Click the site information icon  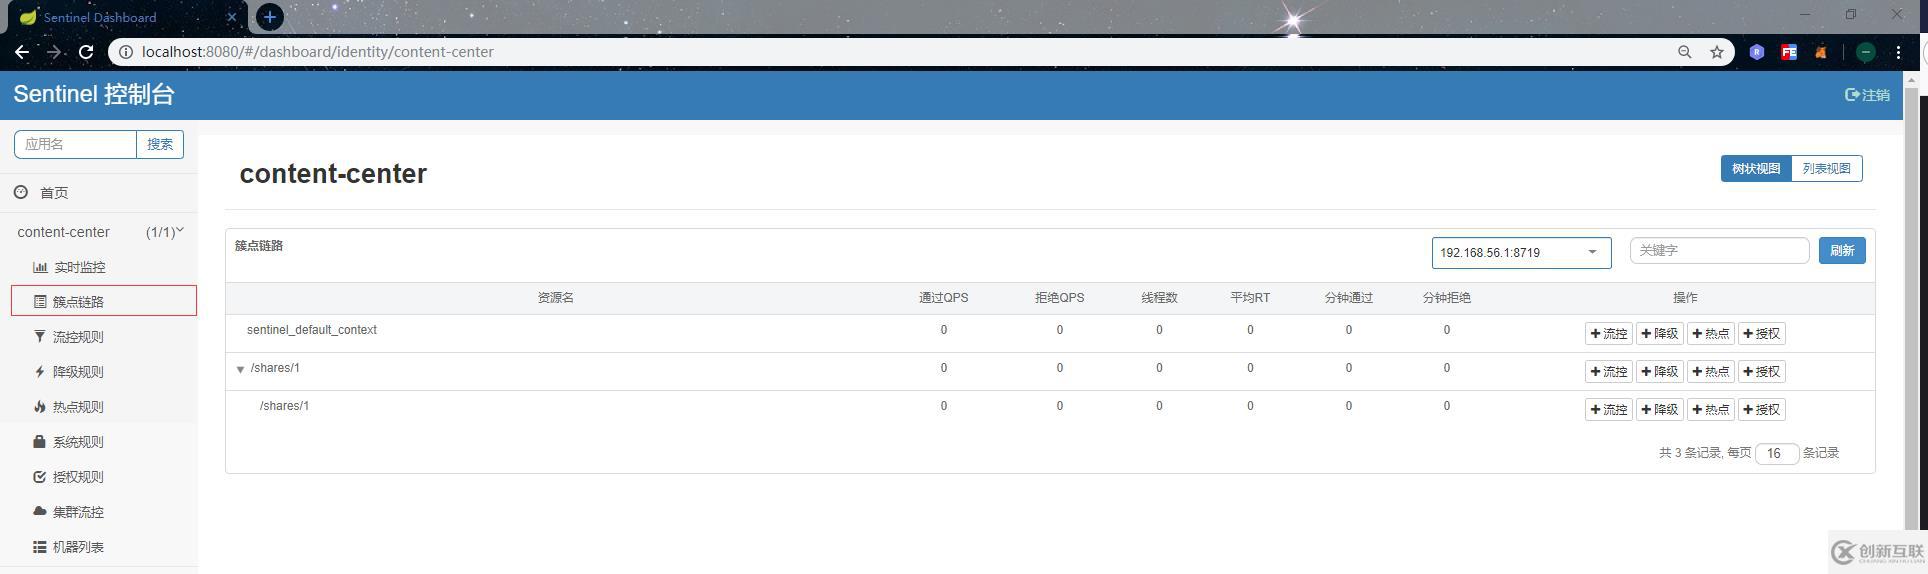[124, 52]
